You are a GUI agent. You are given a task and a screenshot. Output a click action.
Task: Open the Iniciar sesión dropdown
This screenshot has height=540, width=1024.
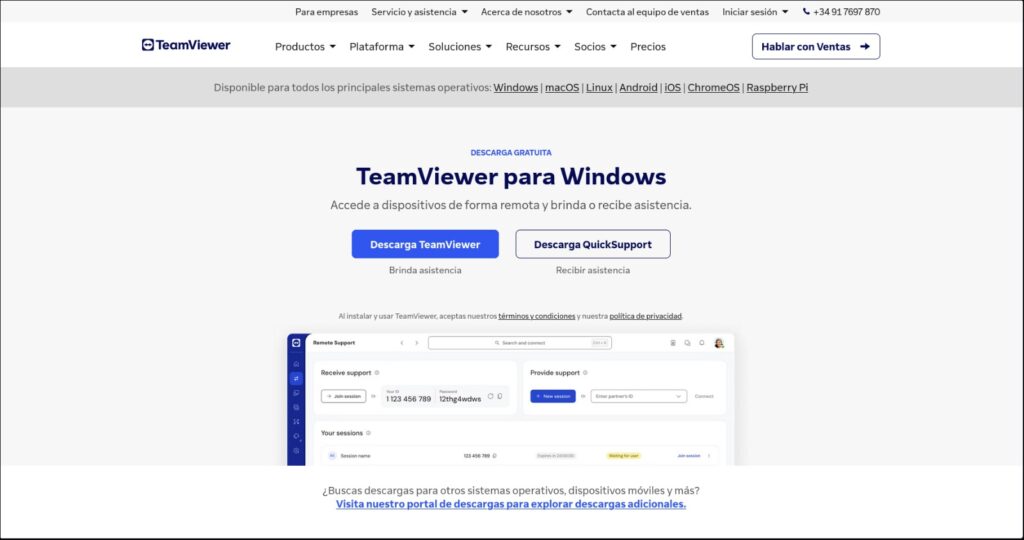click(x=755, y=12)
